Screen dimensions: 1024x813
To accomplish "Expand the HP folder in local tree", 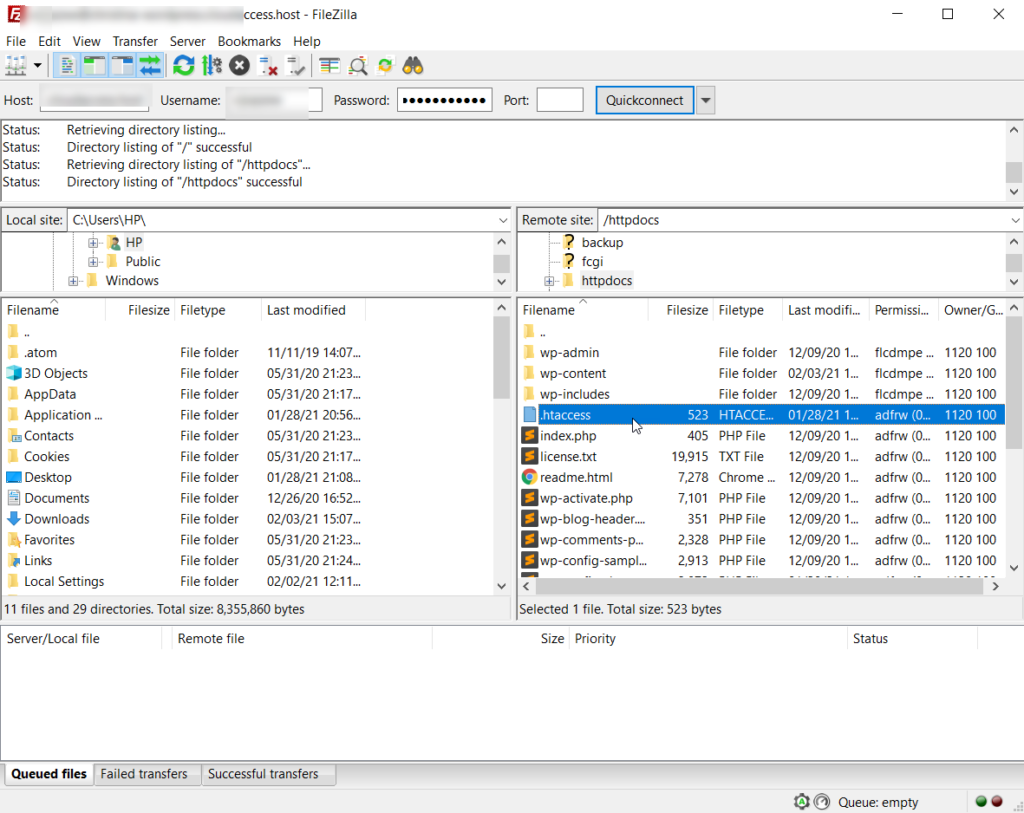I will [93, 243].
